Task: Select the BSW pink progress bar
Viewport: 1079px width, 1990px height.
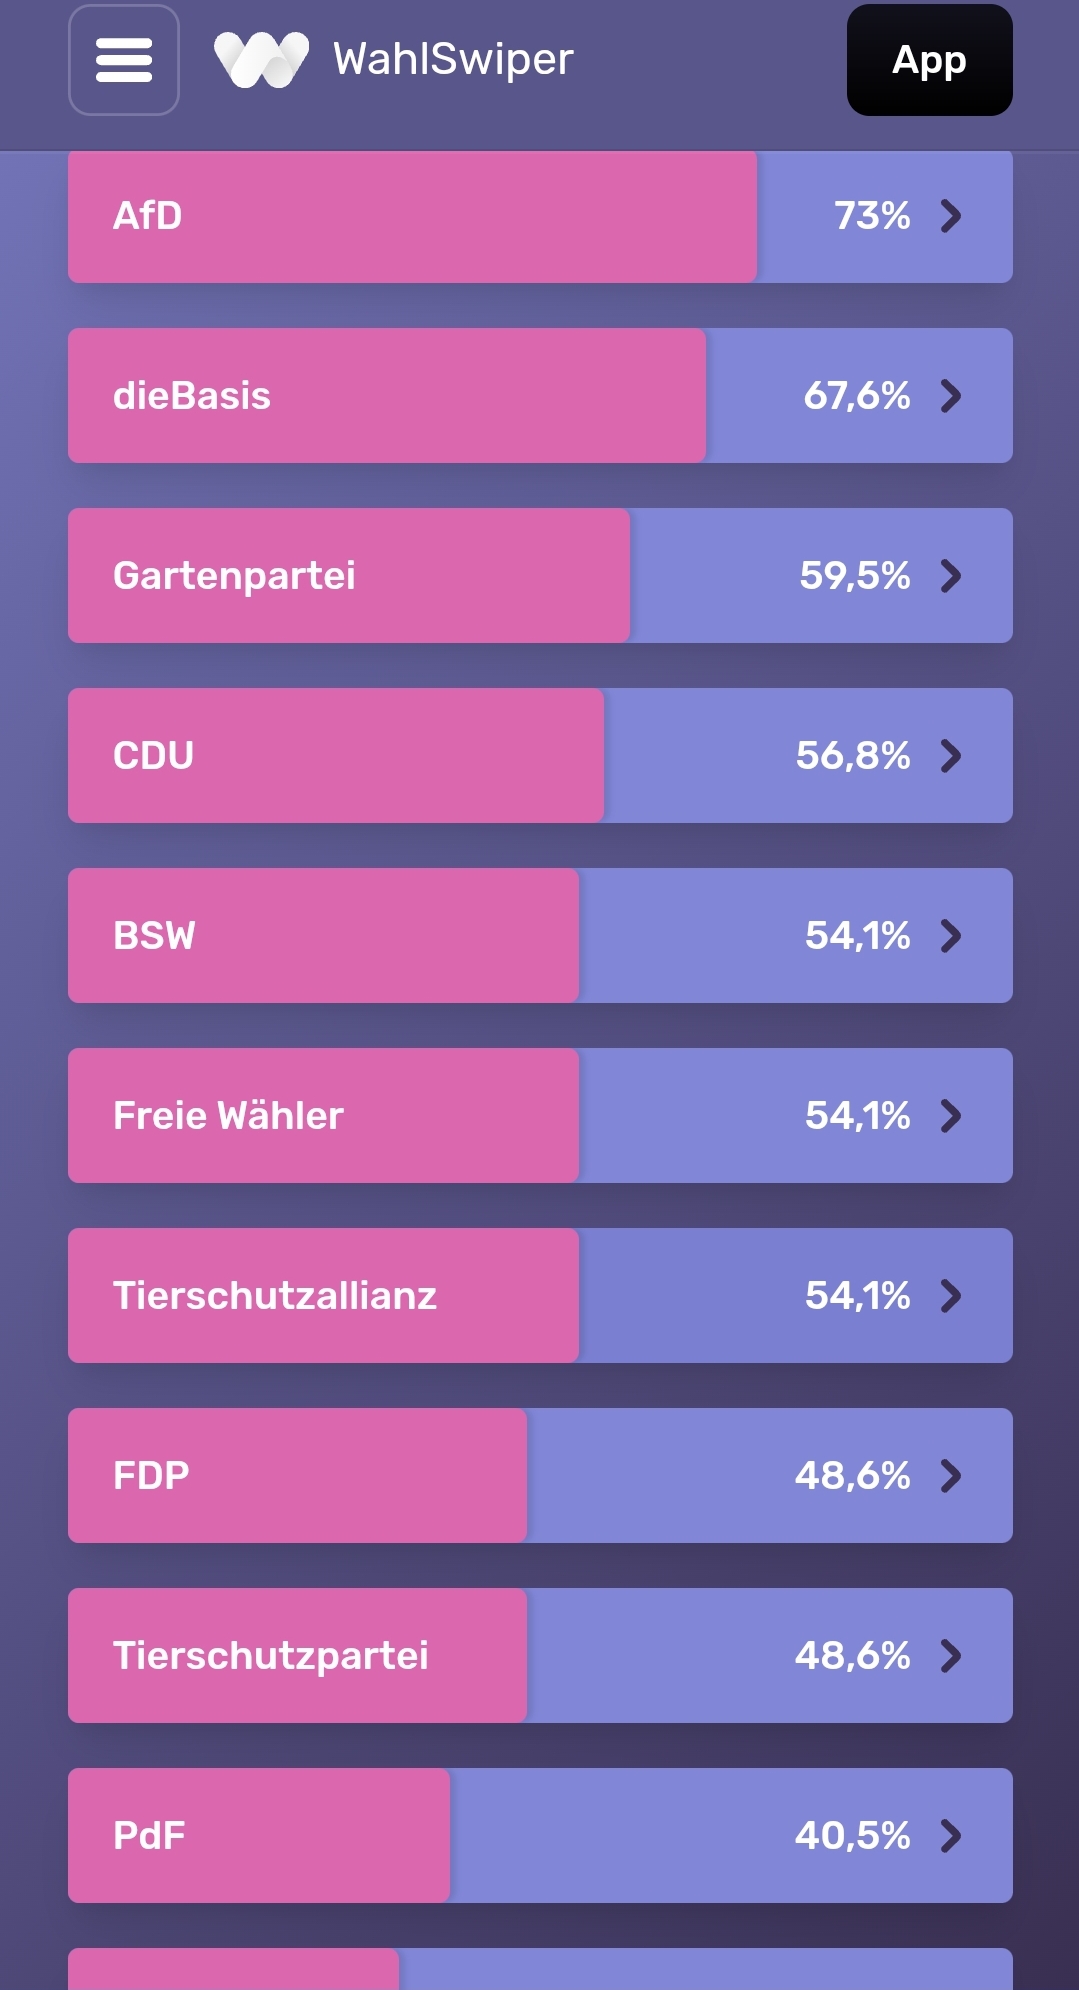Action: pyautogui.click(x=323, y=935)
